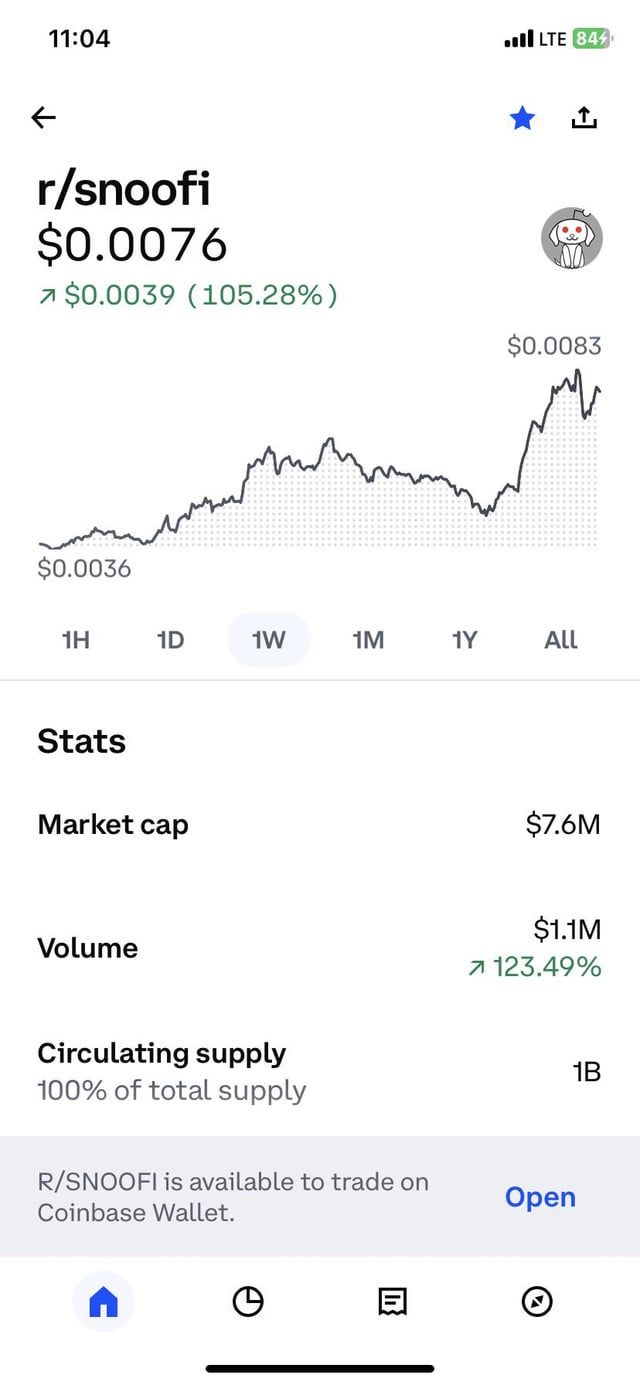Switch chart to 1Y range
This screenshot has width=640, height=1385.
[x=464, y=639]
